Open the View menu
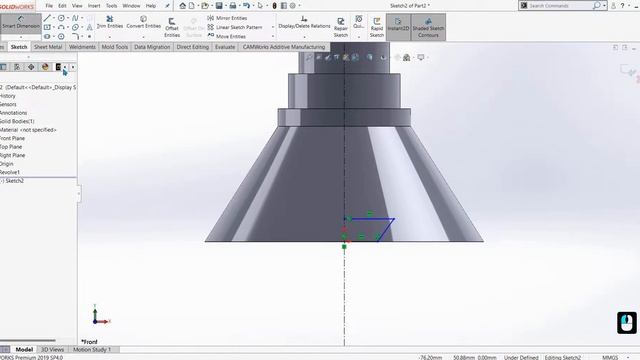This screenshot has width=640, height=360. (77, 6)
